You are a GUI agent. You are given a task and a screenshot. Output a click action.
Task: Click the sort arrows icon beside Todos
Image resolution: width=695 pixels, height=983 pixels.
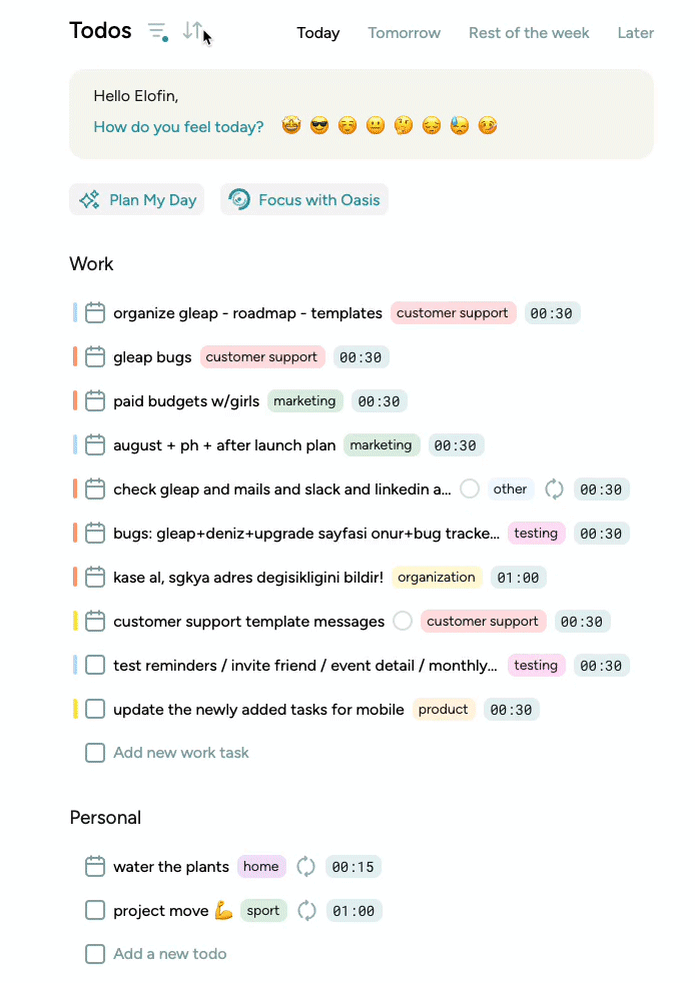[192, 30]
